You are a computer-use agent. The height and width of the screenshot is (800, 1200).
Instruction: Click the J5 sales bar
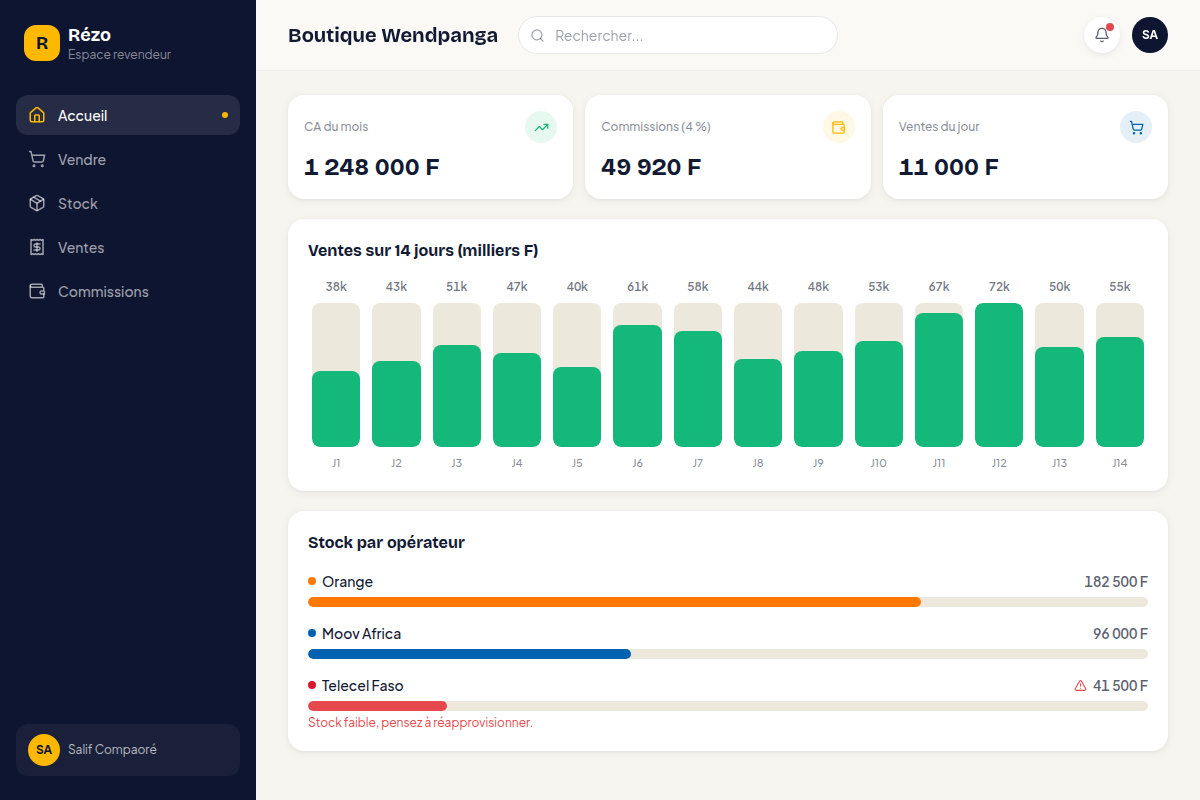point(577,407)
